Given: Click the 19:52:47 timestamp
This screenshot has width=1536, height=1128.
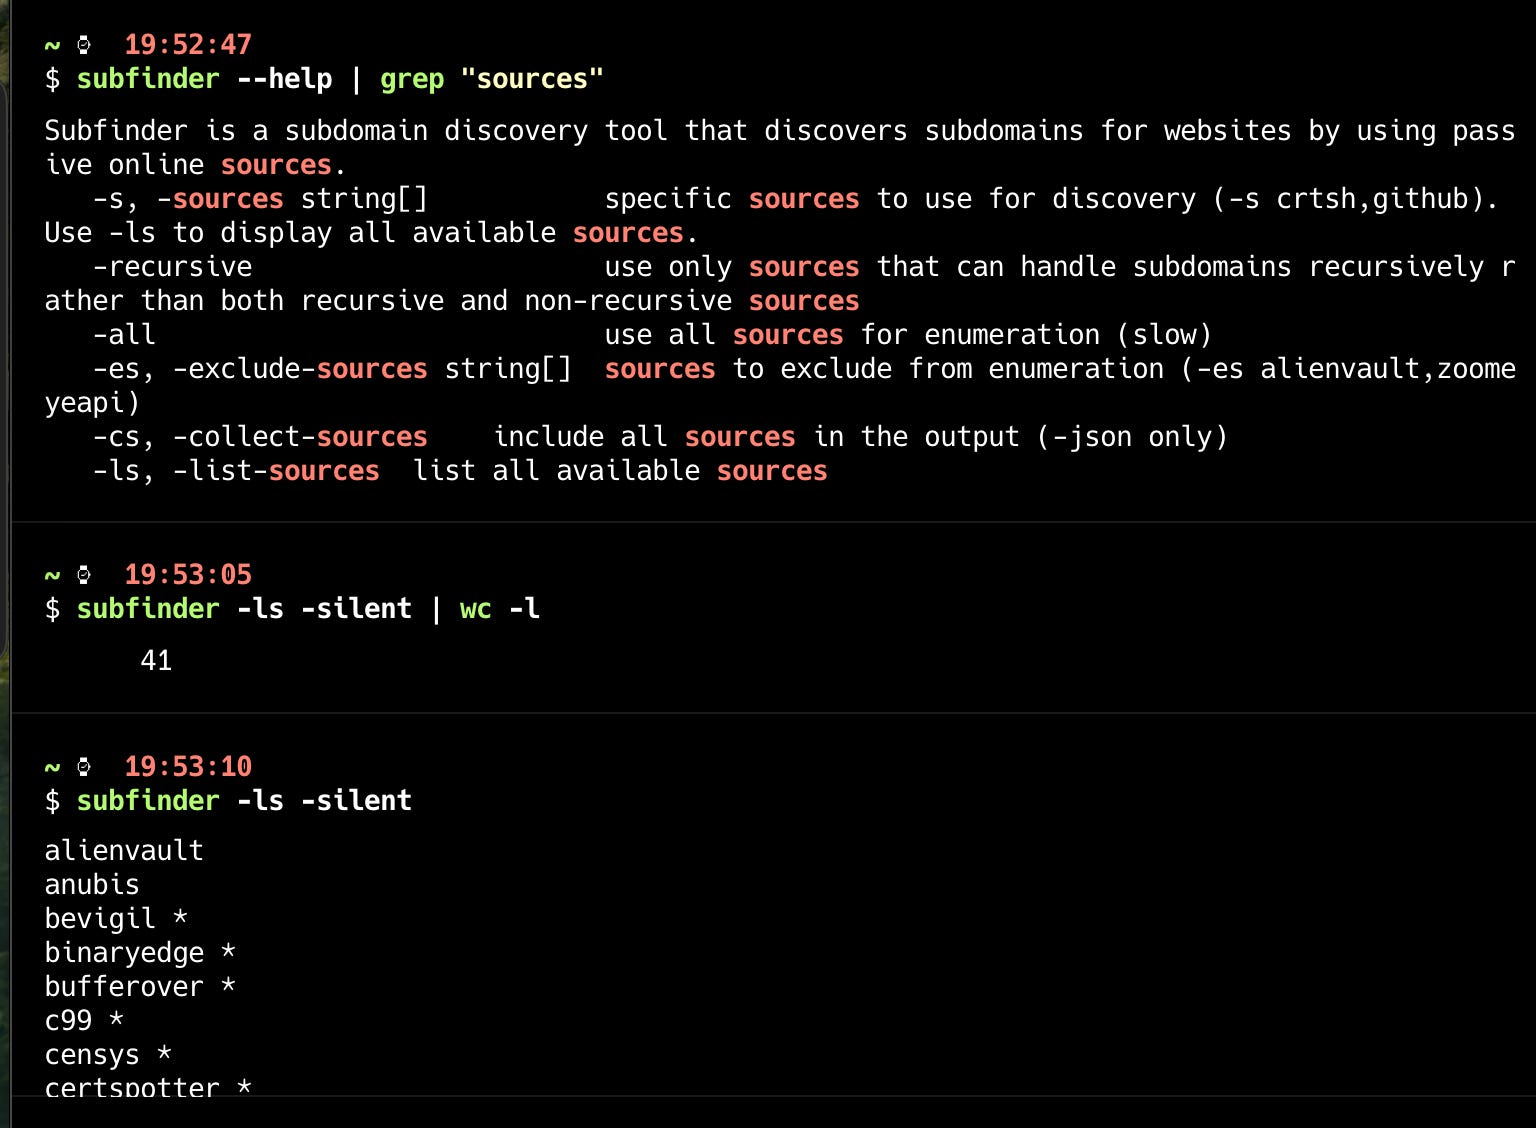Looking at the screenshot, I should click(x=188, y=44).
